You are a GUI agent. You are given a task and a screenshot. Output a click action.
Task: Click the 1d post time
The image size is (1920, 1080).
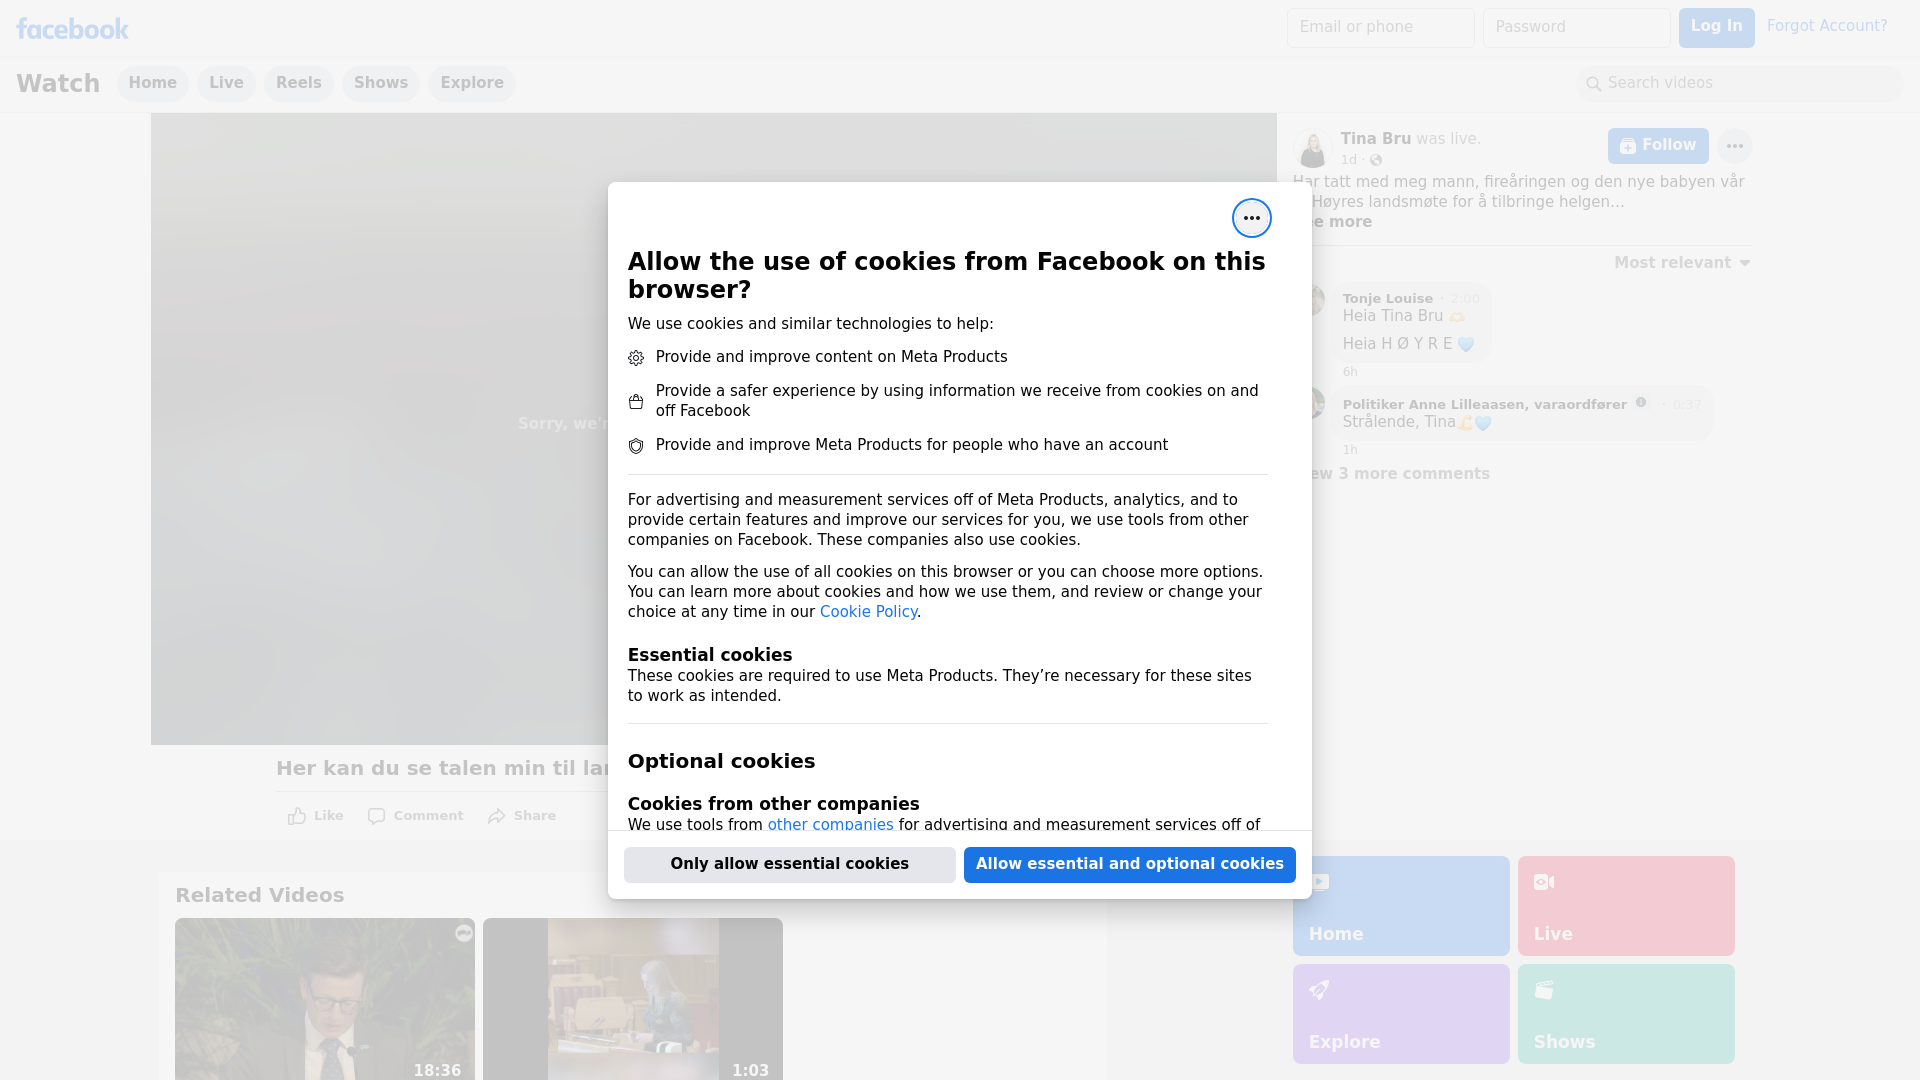[x=1349, y=160]
